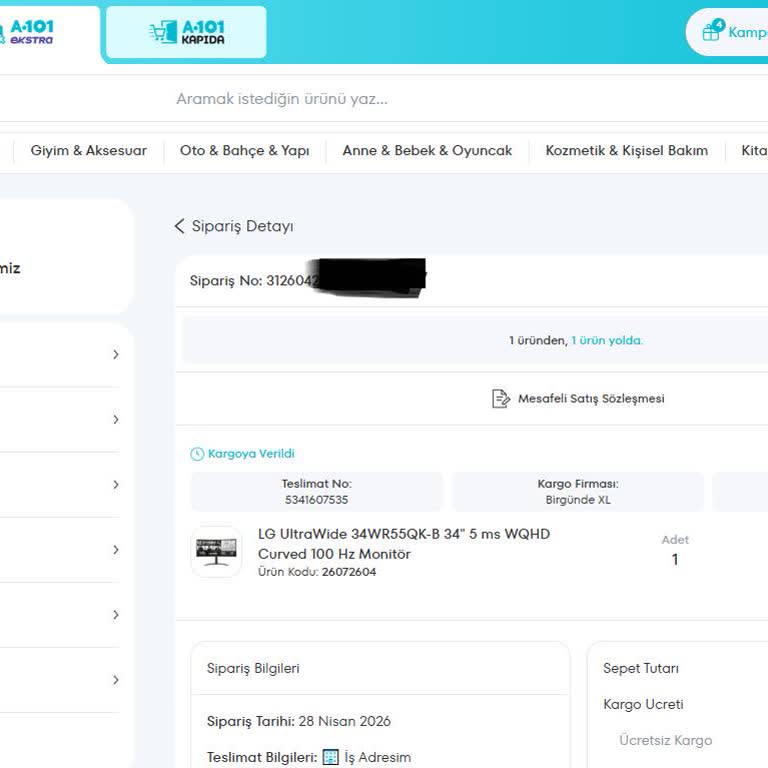
Task: Click the Sipariş No text
Action: [x=254, y=281]
